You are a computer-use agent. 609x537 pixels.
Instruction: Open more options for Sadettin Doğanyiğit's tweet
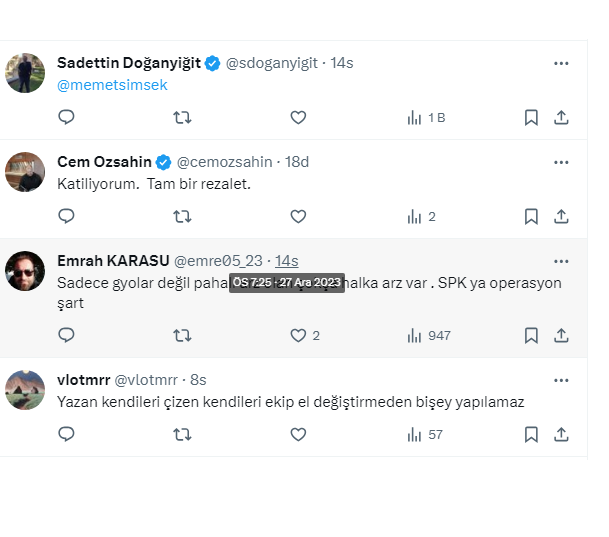[x=561, y=63]
